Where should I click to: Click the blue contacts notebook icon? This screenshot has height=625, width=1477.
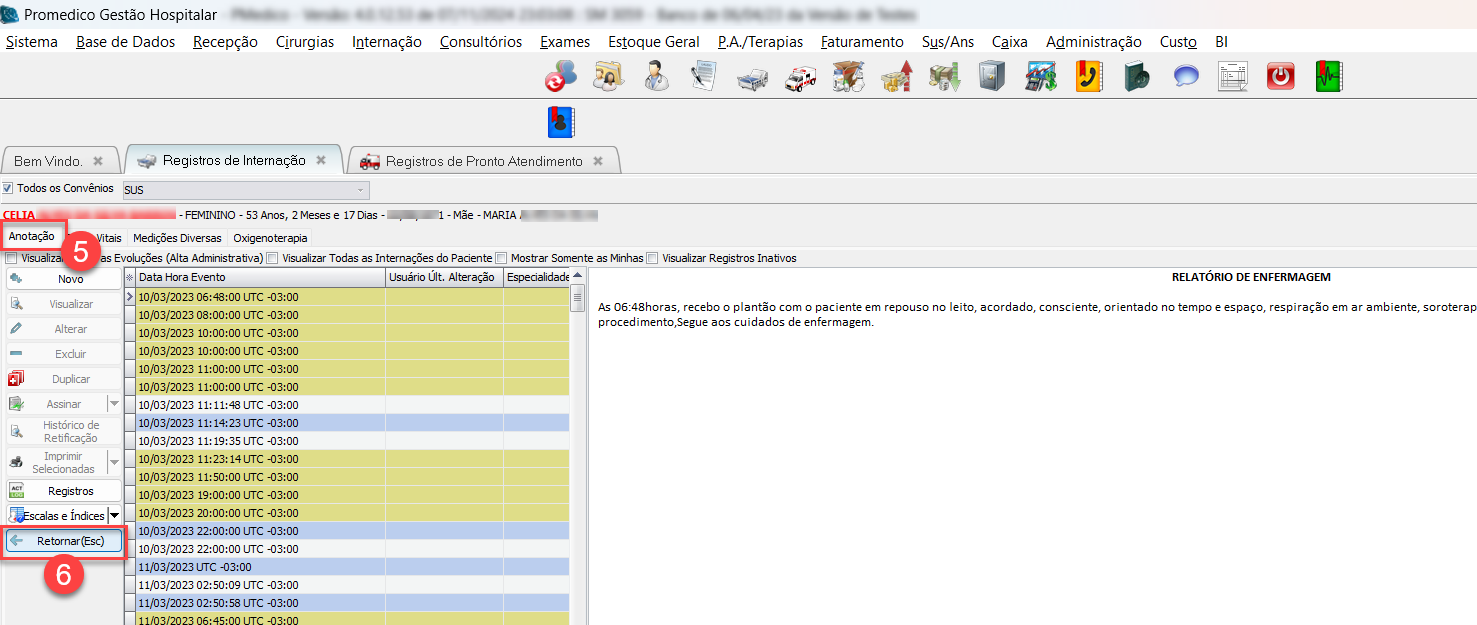pyautogui.click(x=561, y=122)
